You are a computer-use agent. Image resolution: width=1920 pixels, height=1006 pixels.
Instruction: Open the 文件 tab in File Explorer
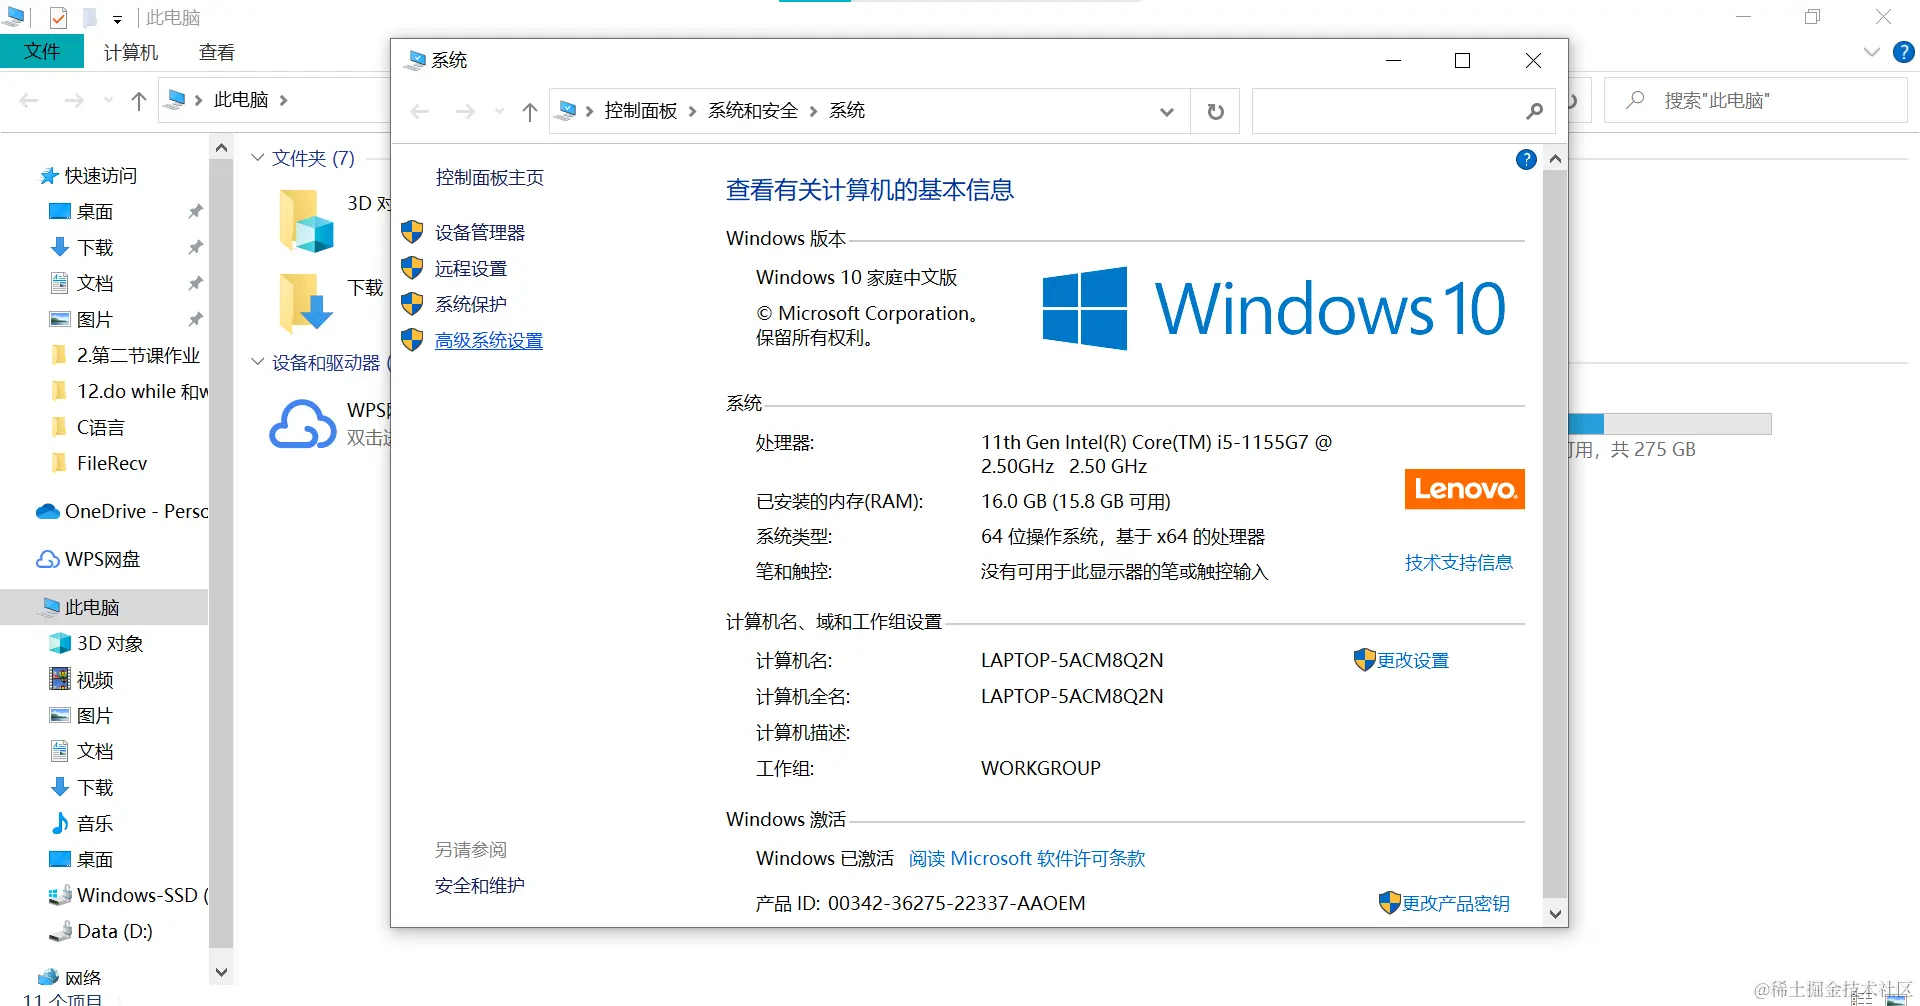pos(42,52)
